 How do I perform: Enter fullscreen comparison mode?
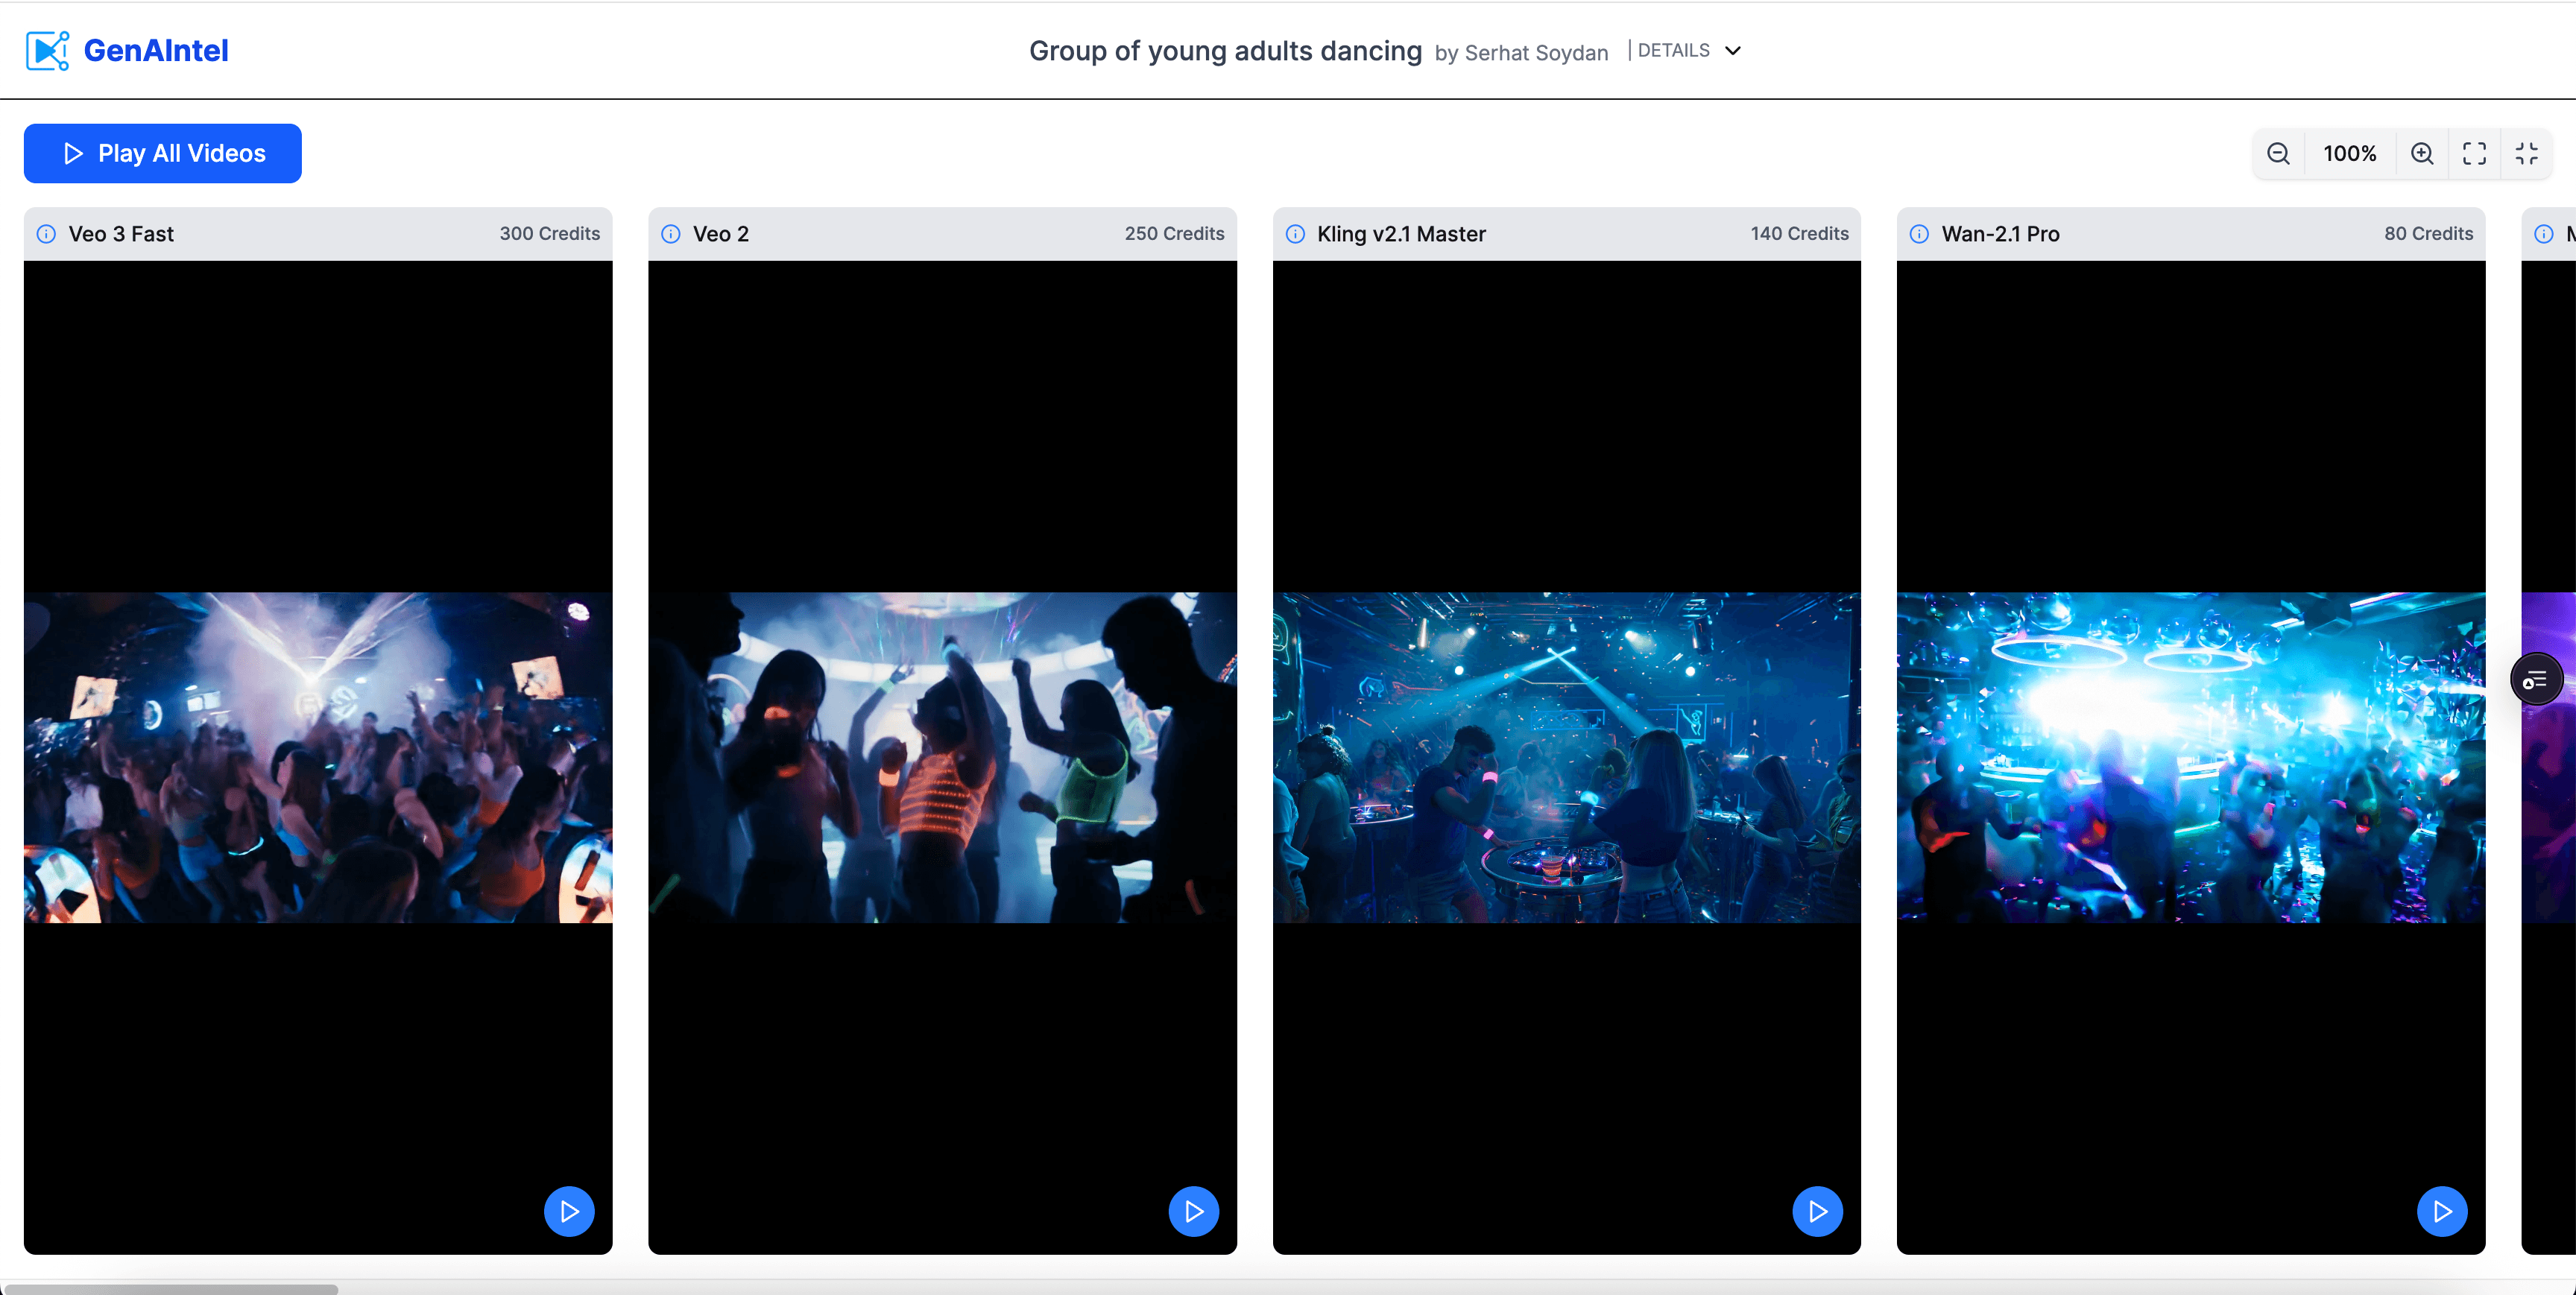pos(2475,153)
